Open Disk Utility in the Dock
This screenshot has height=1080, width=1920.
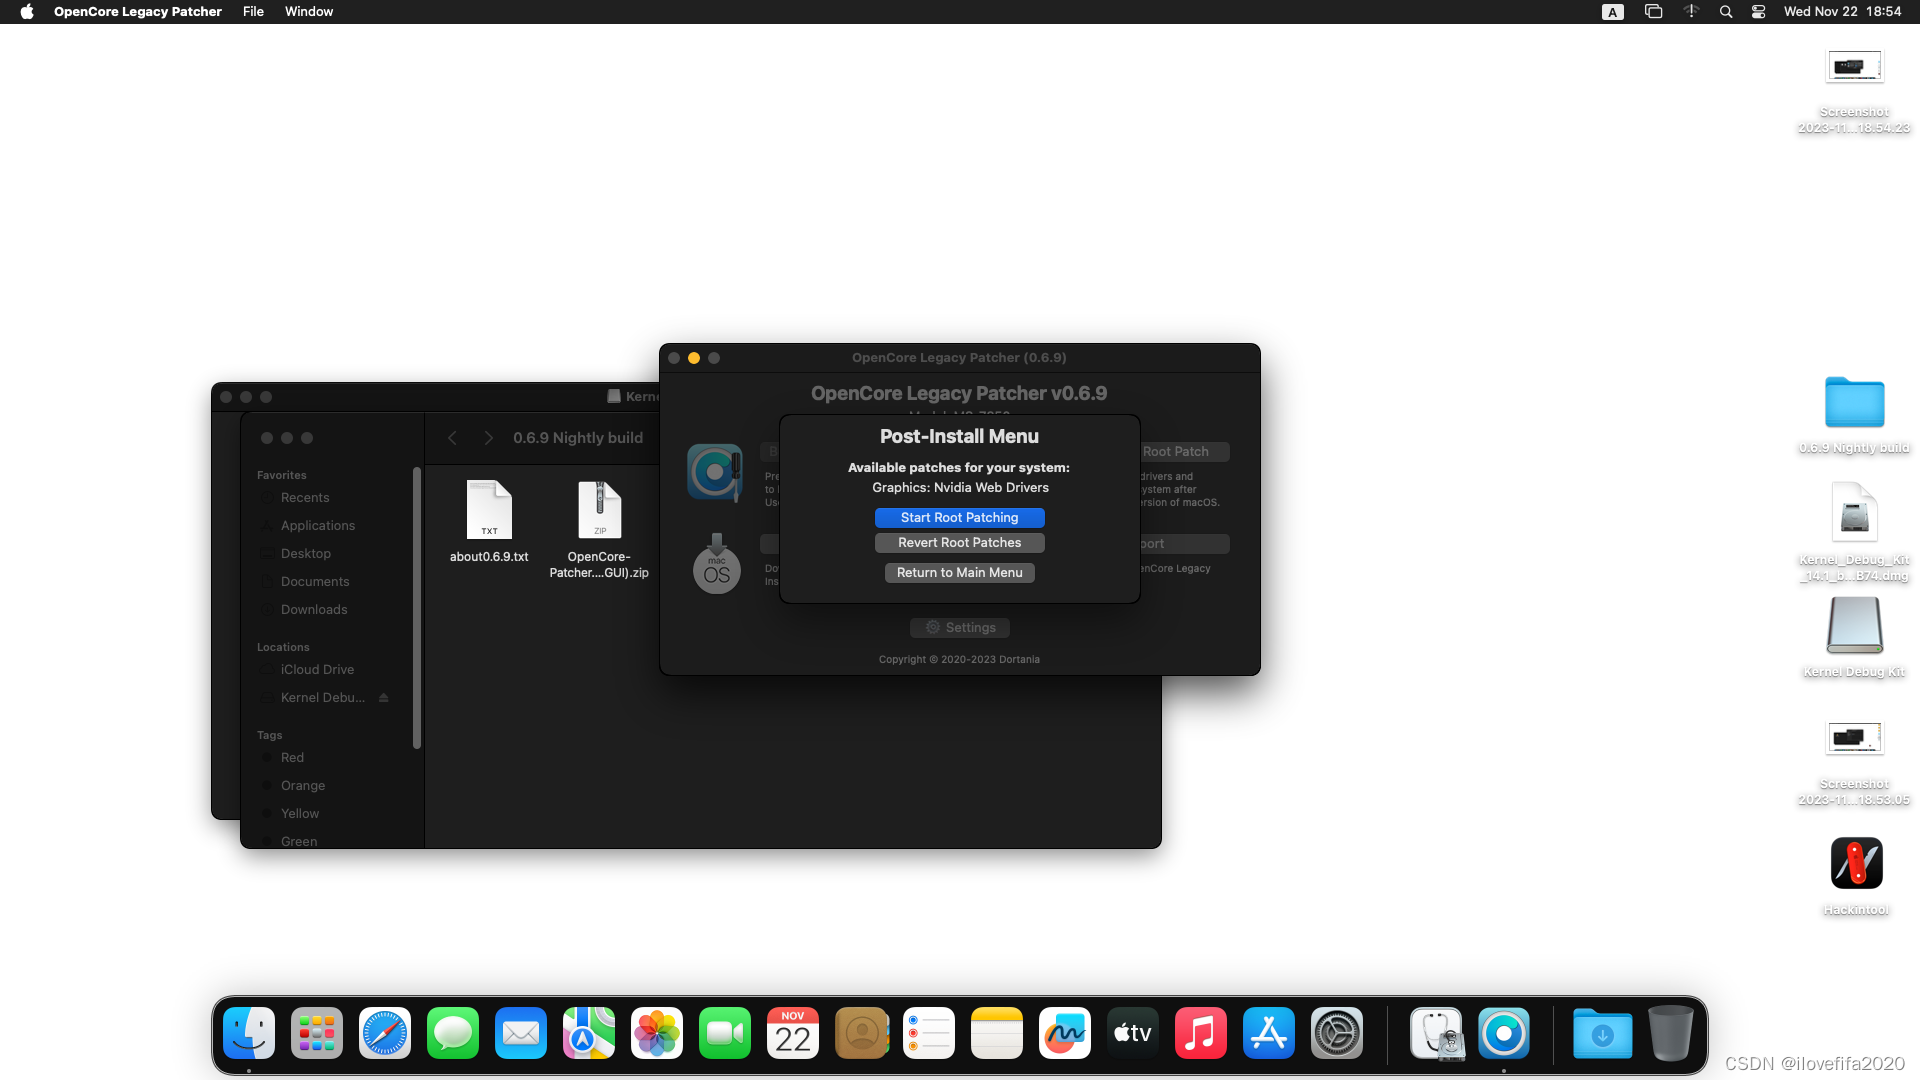coord(1436,1033)
